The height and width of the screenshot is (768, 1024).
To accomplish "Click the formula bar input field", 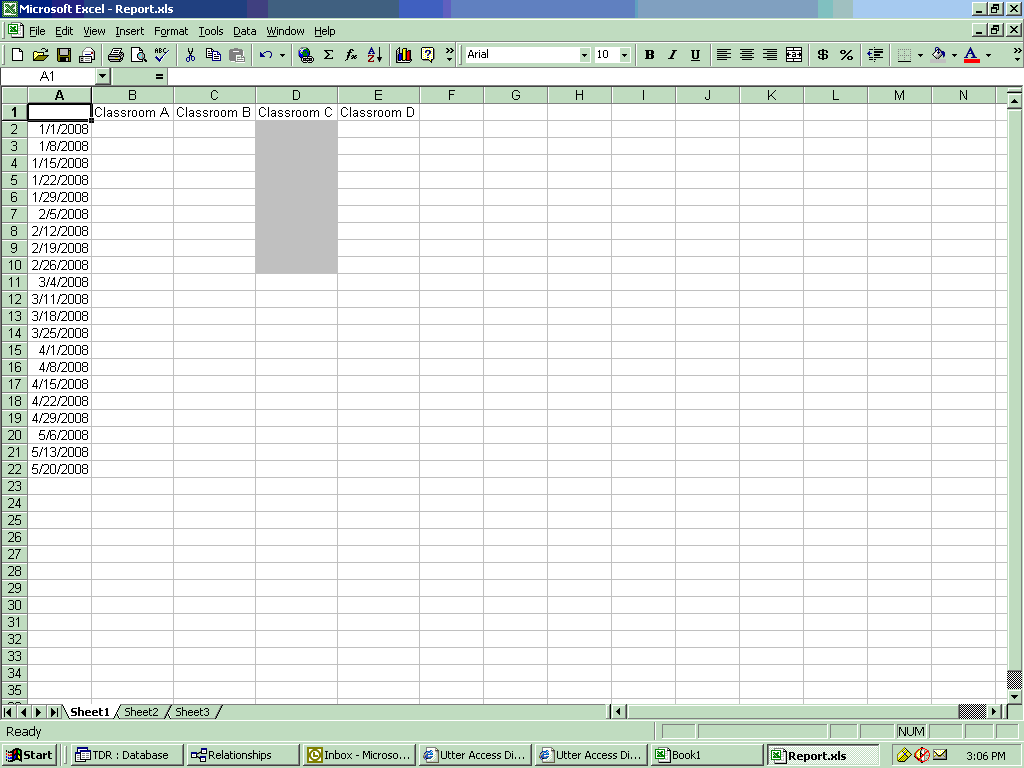I will [594, 76].
